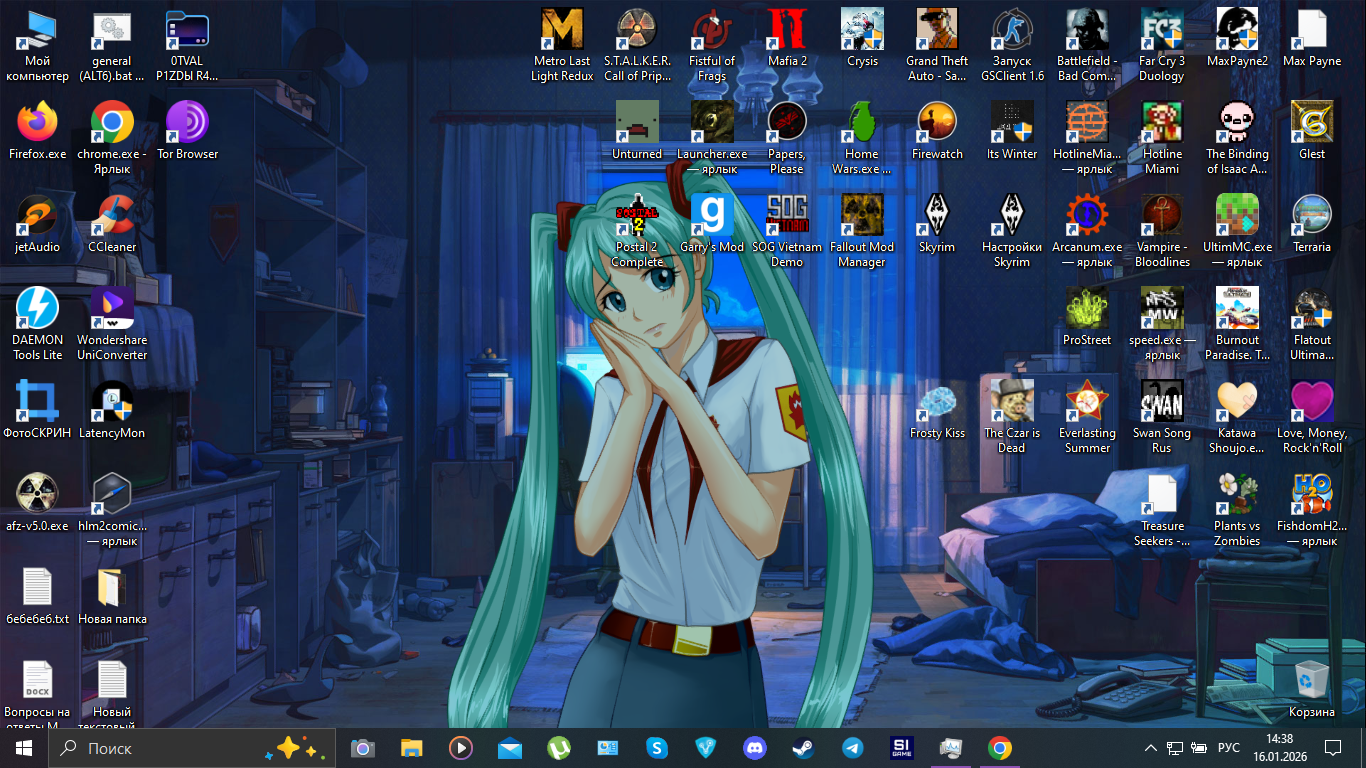Select the Arcanum.exe shortcut
The image size is (1366, 768).
[1087, 232]
